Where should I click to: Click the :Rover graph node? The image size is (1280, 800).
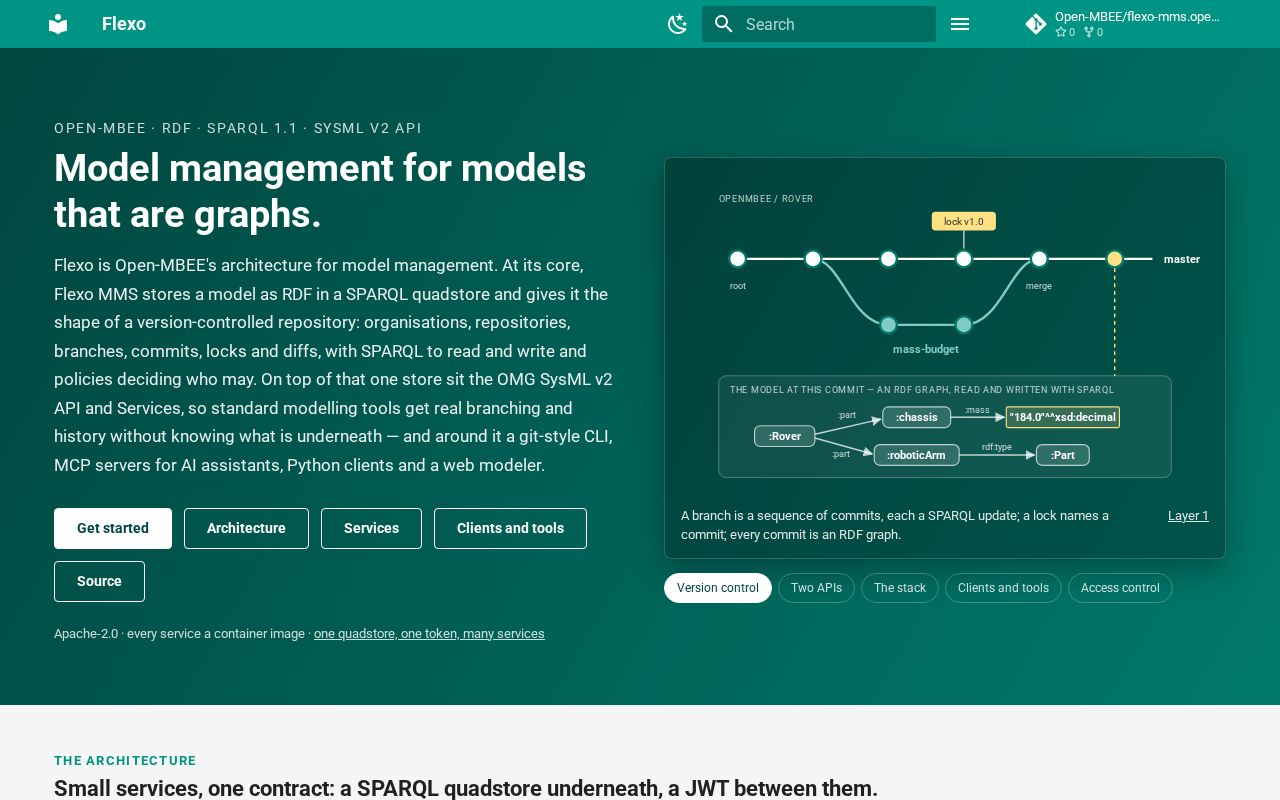(x=785, y=436)
